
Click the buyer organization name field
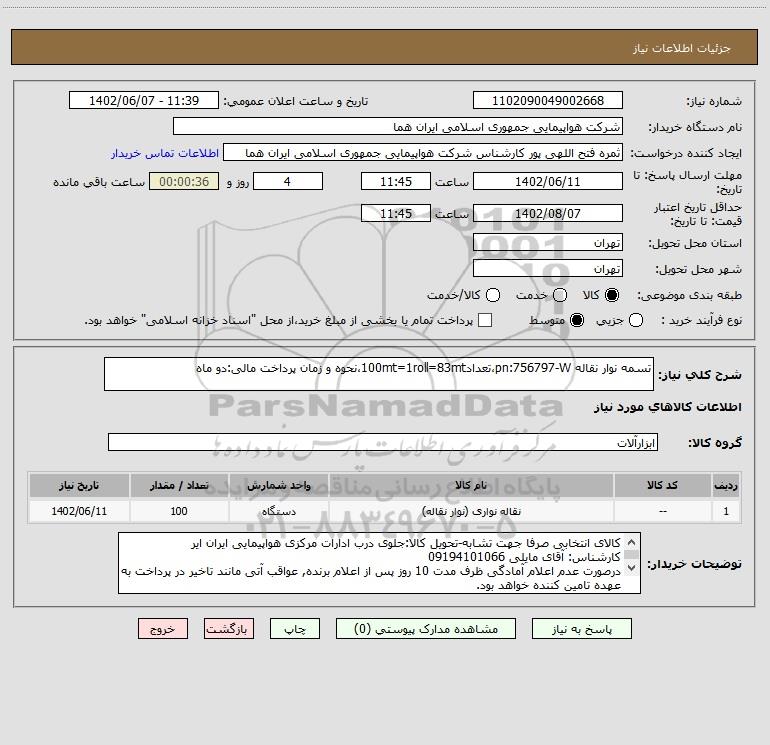[x=398, y=127]
